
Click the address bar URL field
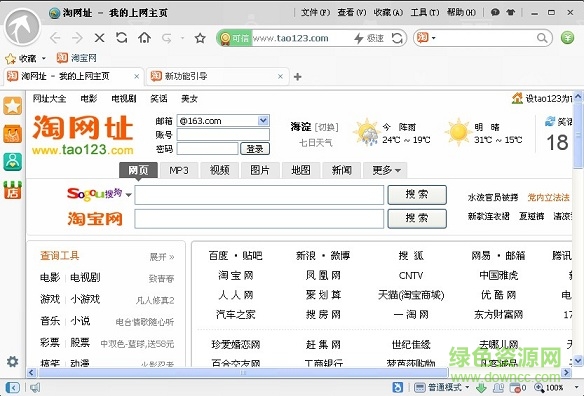302,38
